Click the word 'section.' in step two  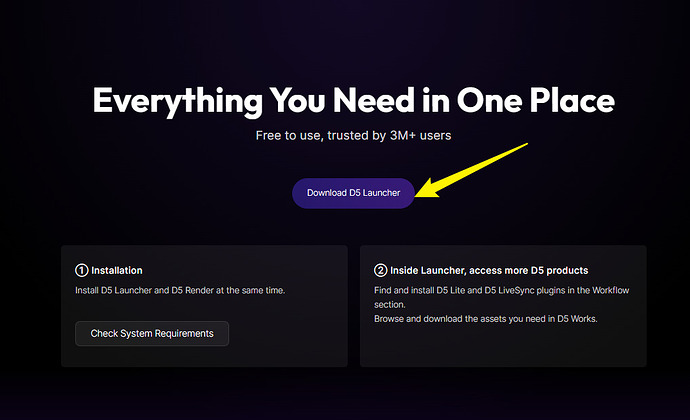[x=389, y=304]
